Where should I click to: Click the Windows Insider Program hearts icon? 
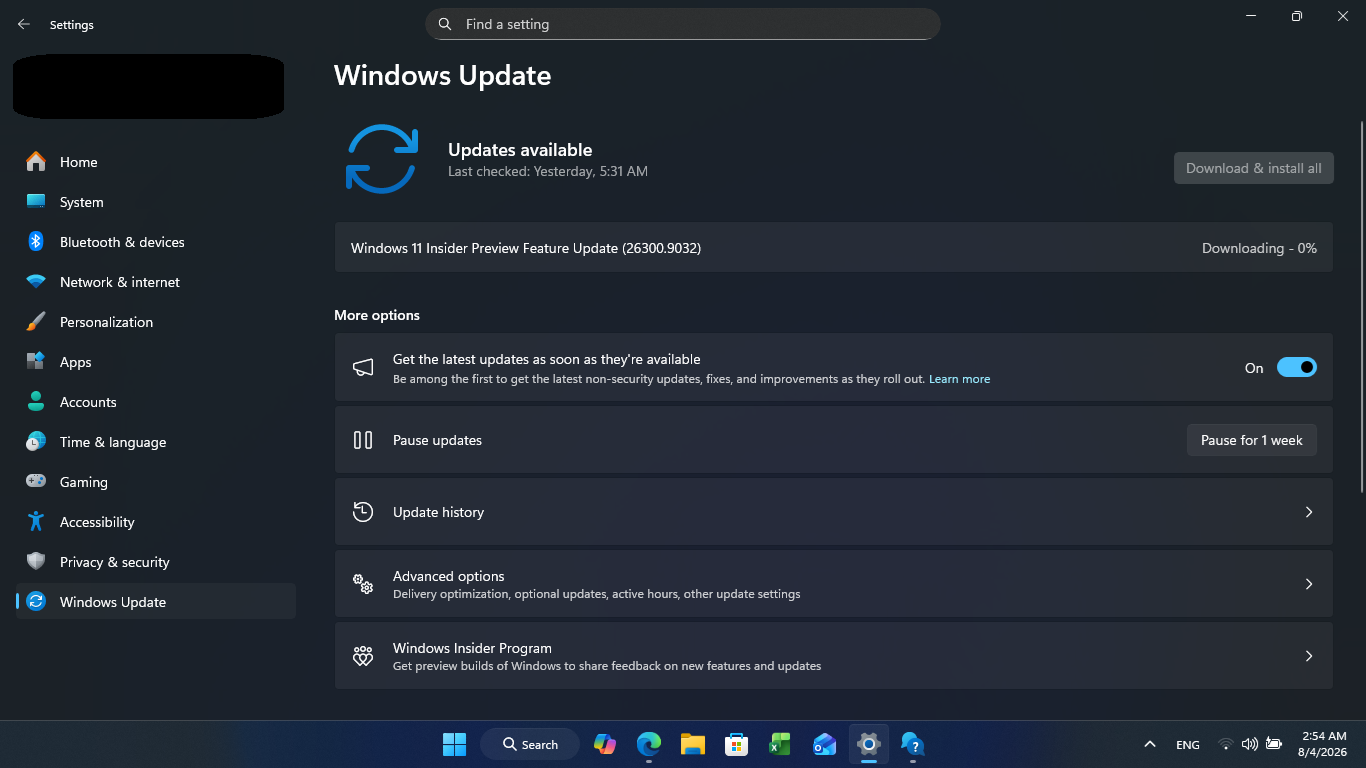coord(363,656)
